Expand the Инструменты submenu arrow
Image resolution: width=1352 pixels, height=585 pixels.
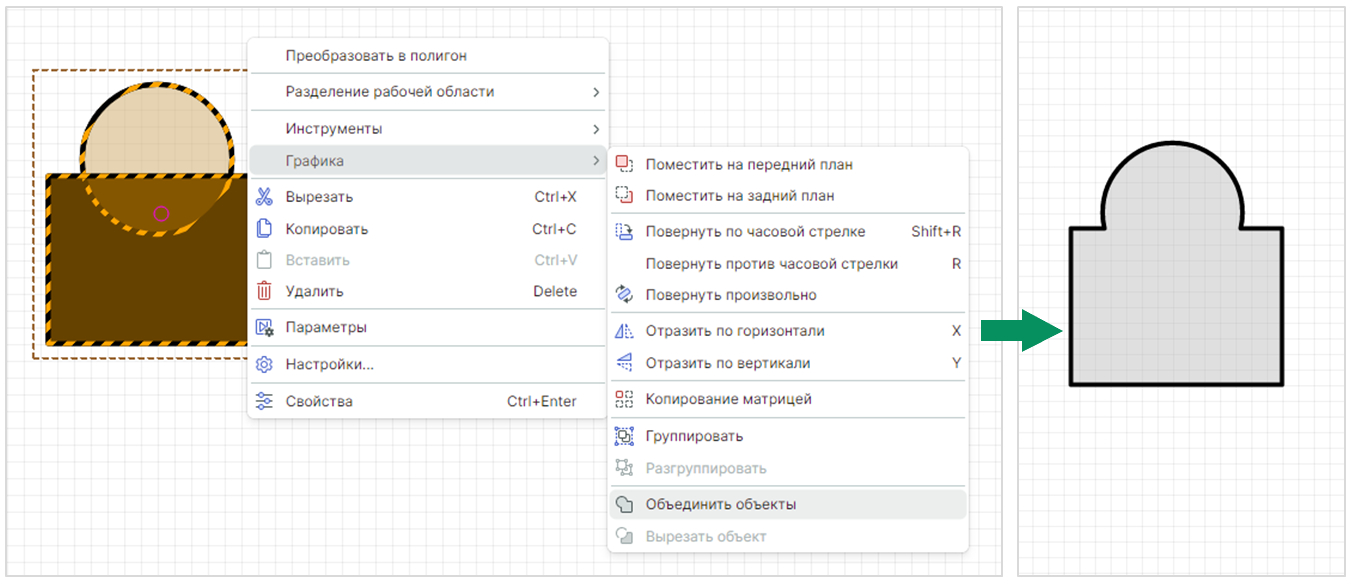[596, 129]
